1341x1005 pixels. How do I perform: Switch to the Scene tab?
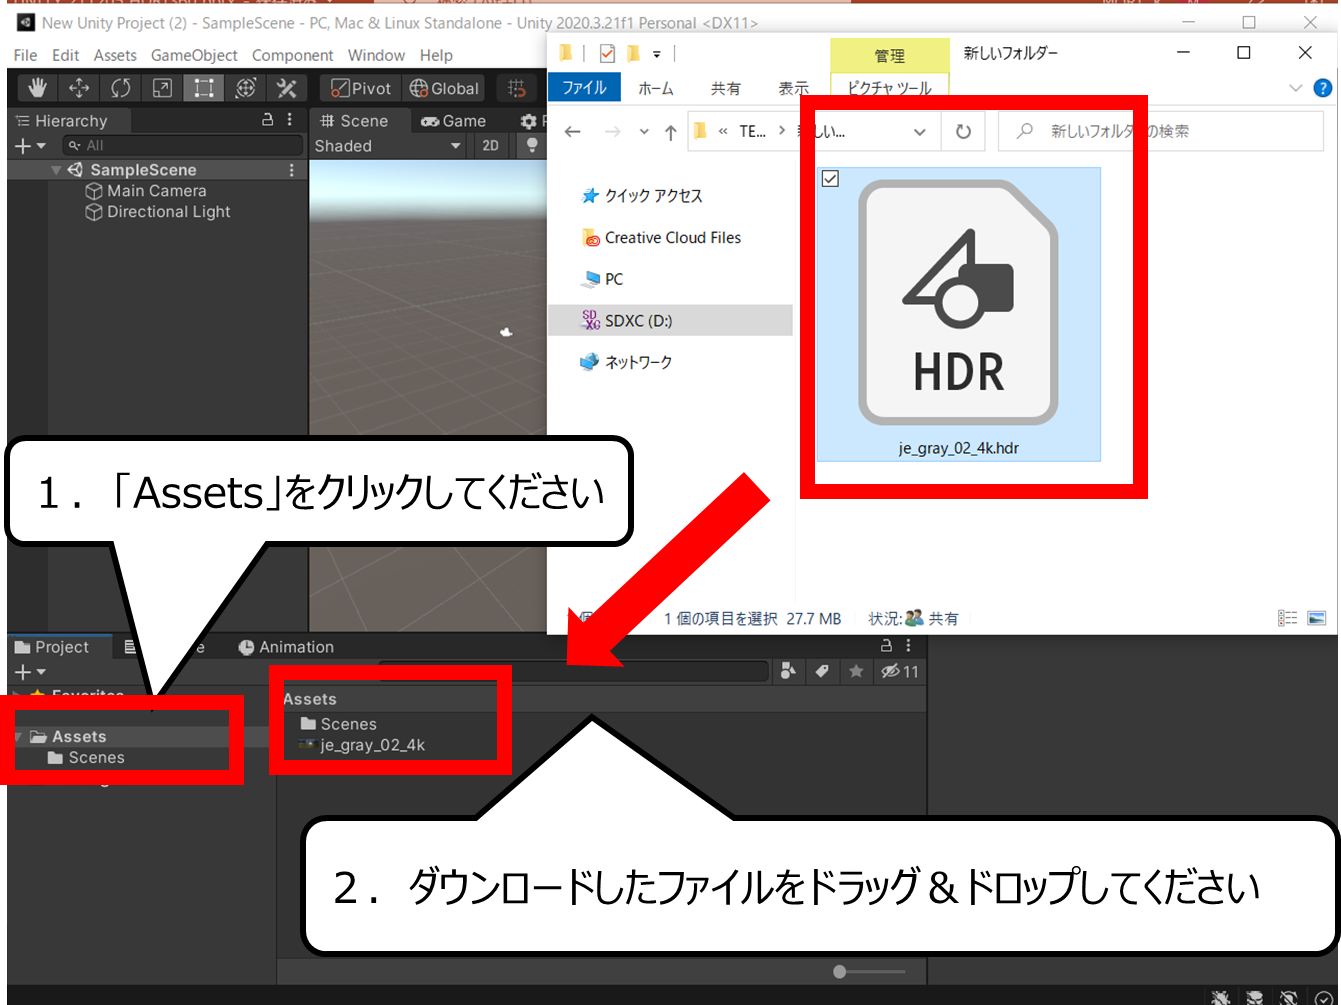tap(354, 121)
